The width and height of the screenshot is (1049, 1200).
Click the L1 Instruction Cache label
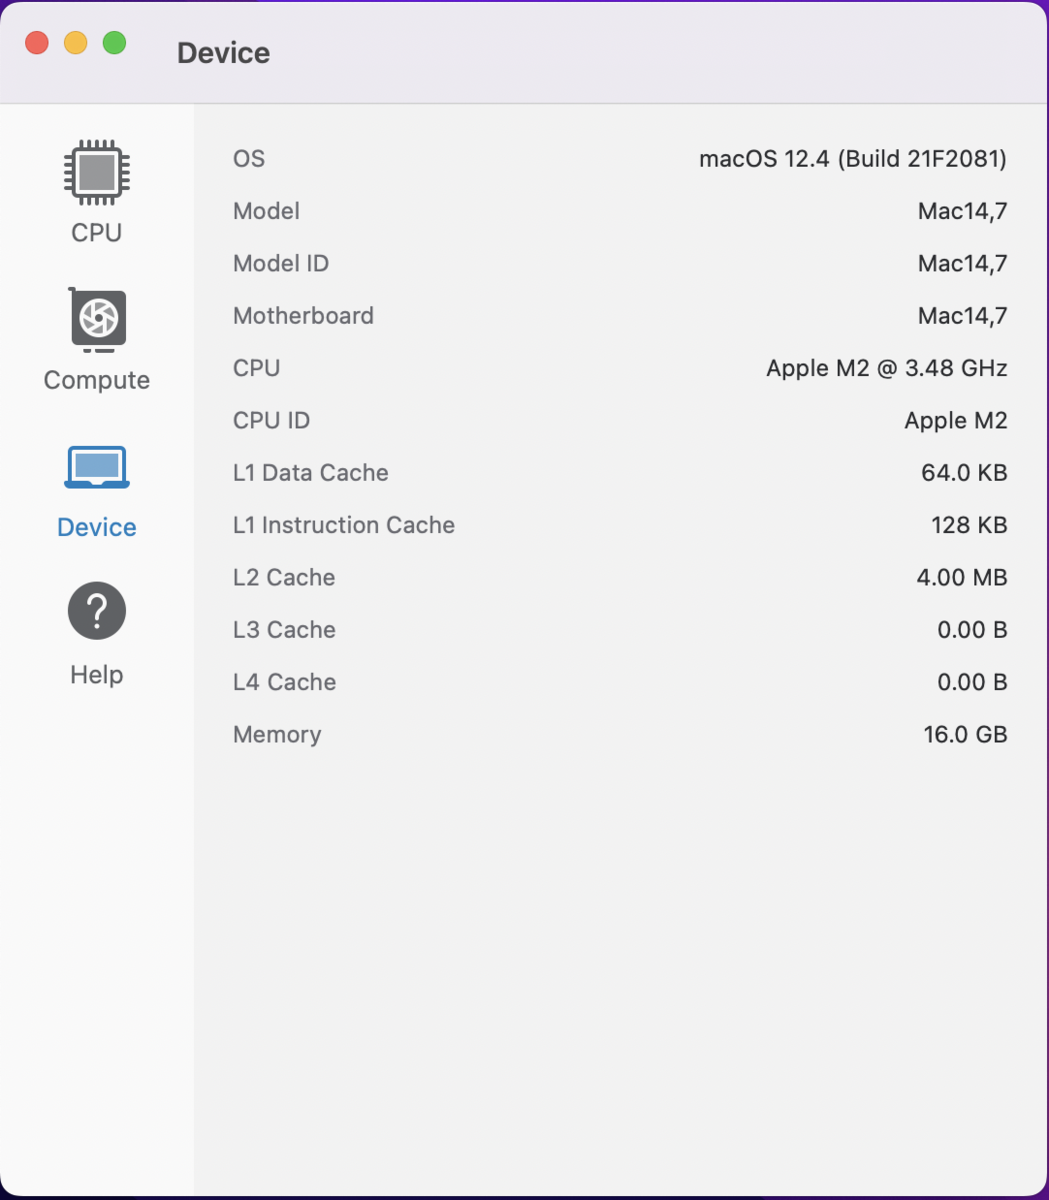[x=343, y=525]
